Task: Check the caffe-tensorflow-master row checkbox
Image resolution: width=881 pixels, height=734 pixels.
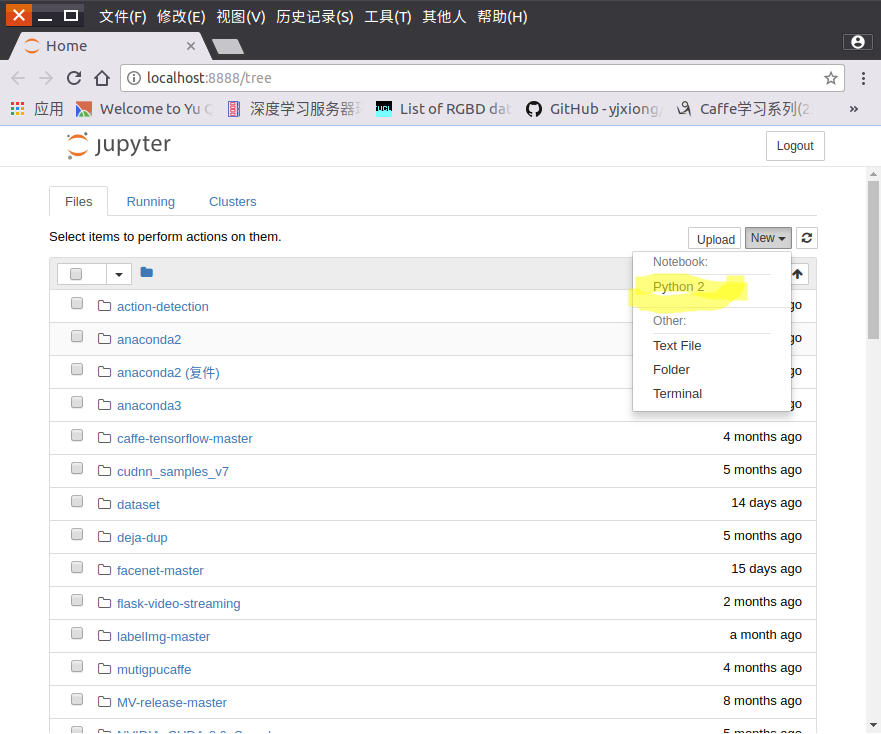Action: click(x=77, y=436)
